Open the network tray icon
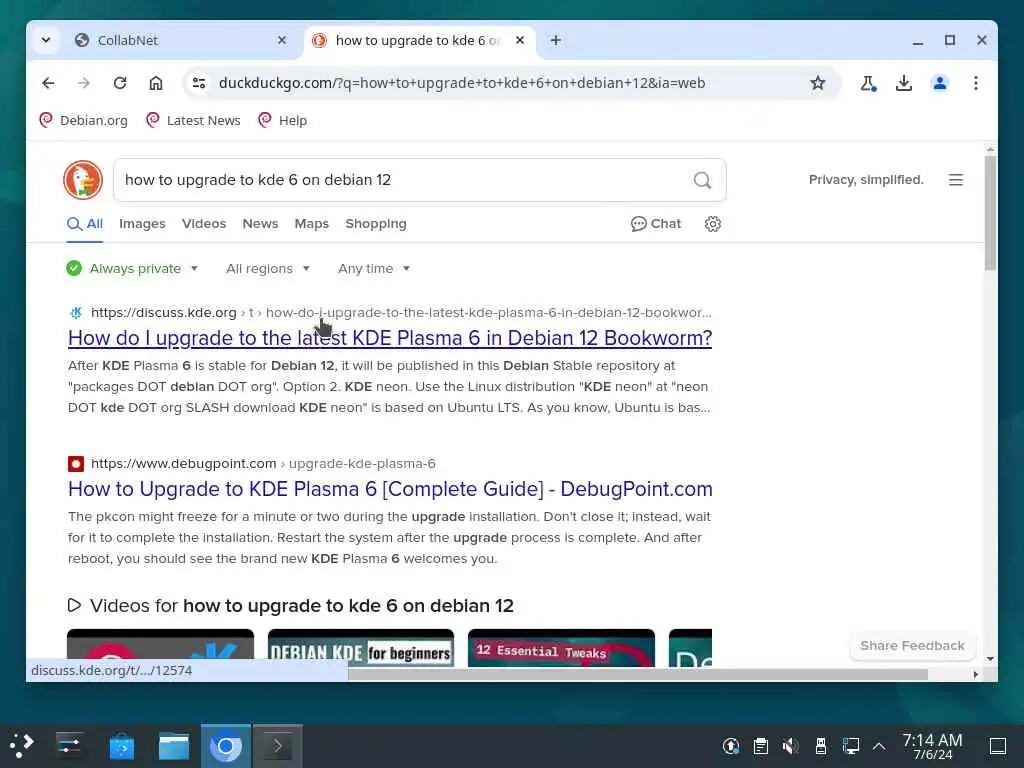 point(850,746)
